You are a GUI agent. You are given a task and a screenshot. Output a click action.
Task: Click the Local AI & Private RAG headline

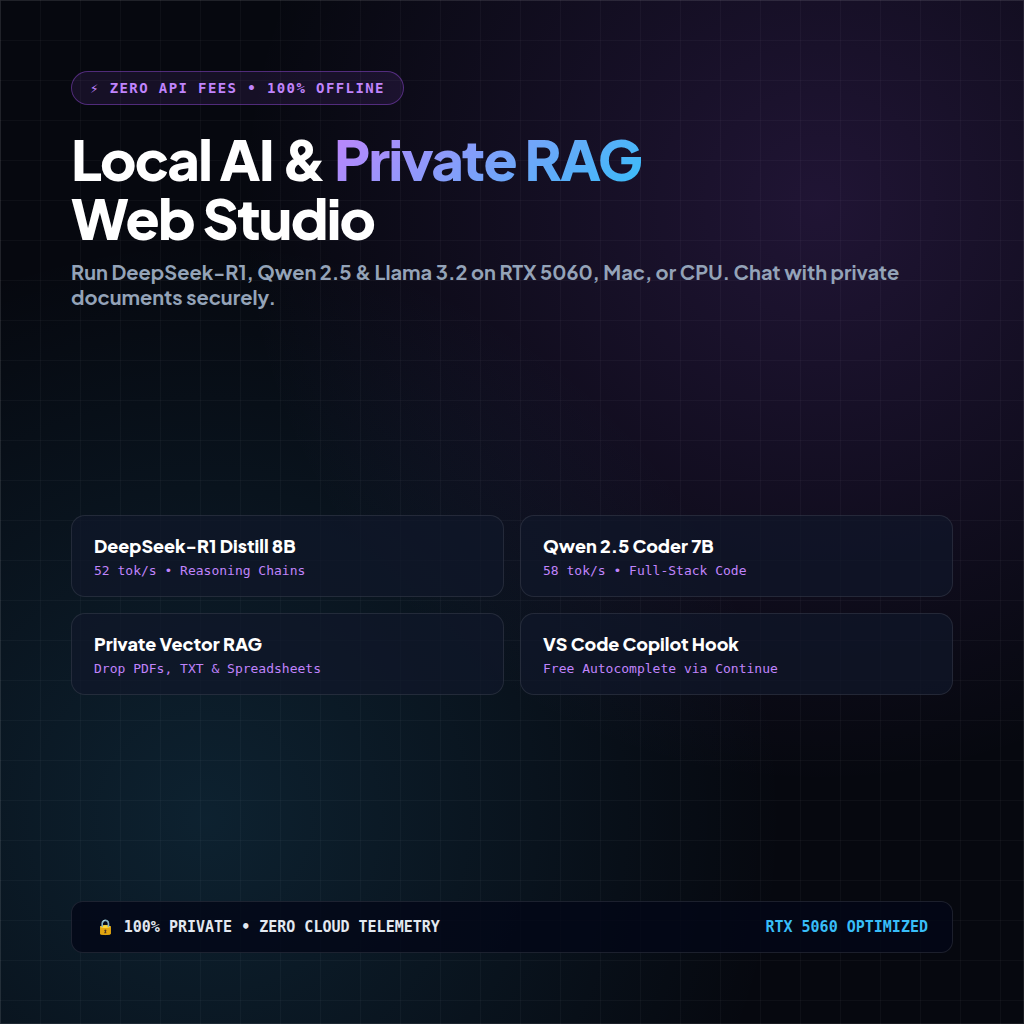click(357, 161)
